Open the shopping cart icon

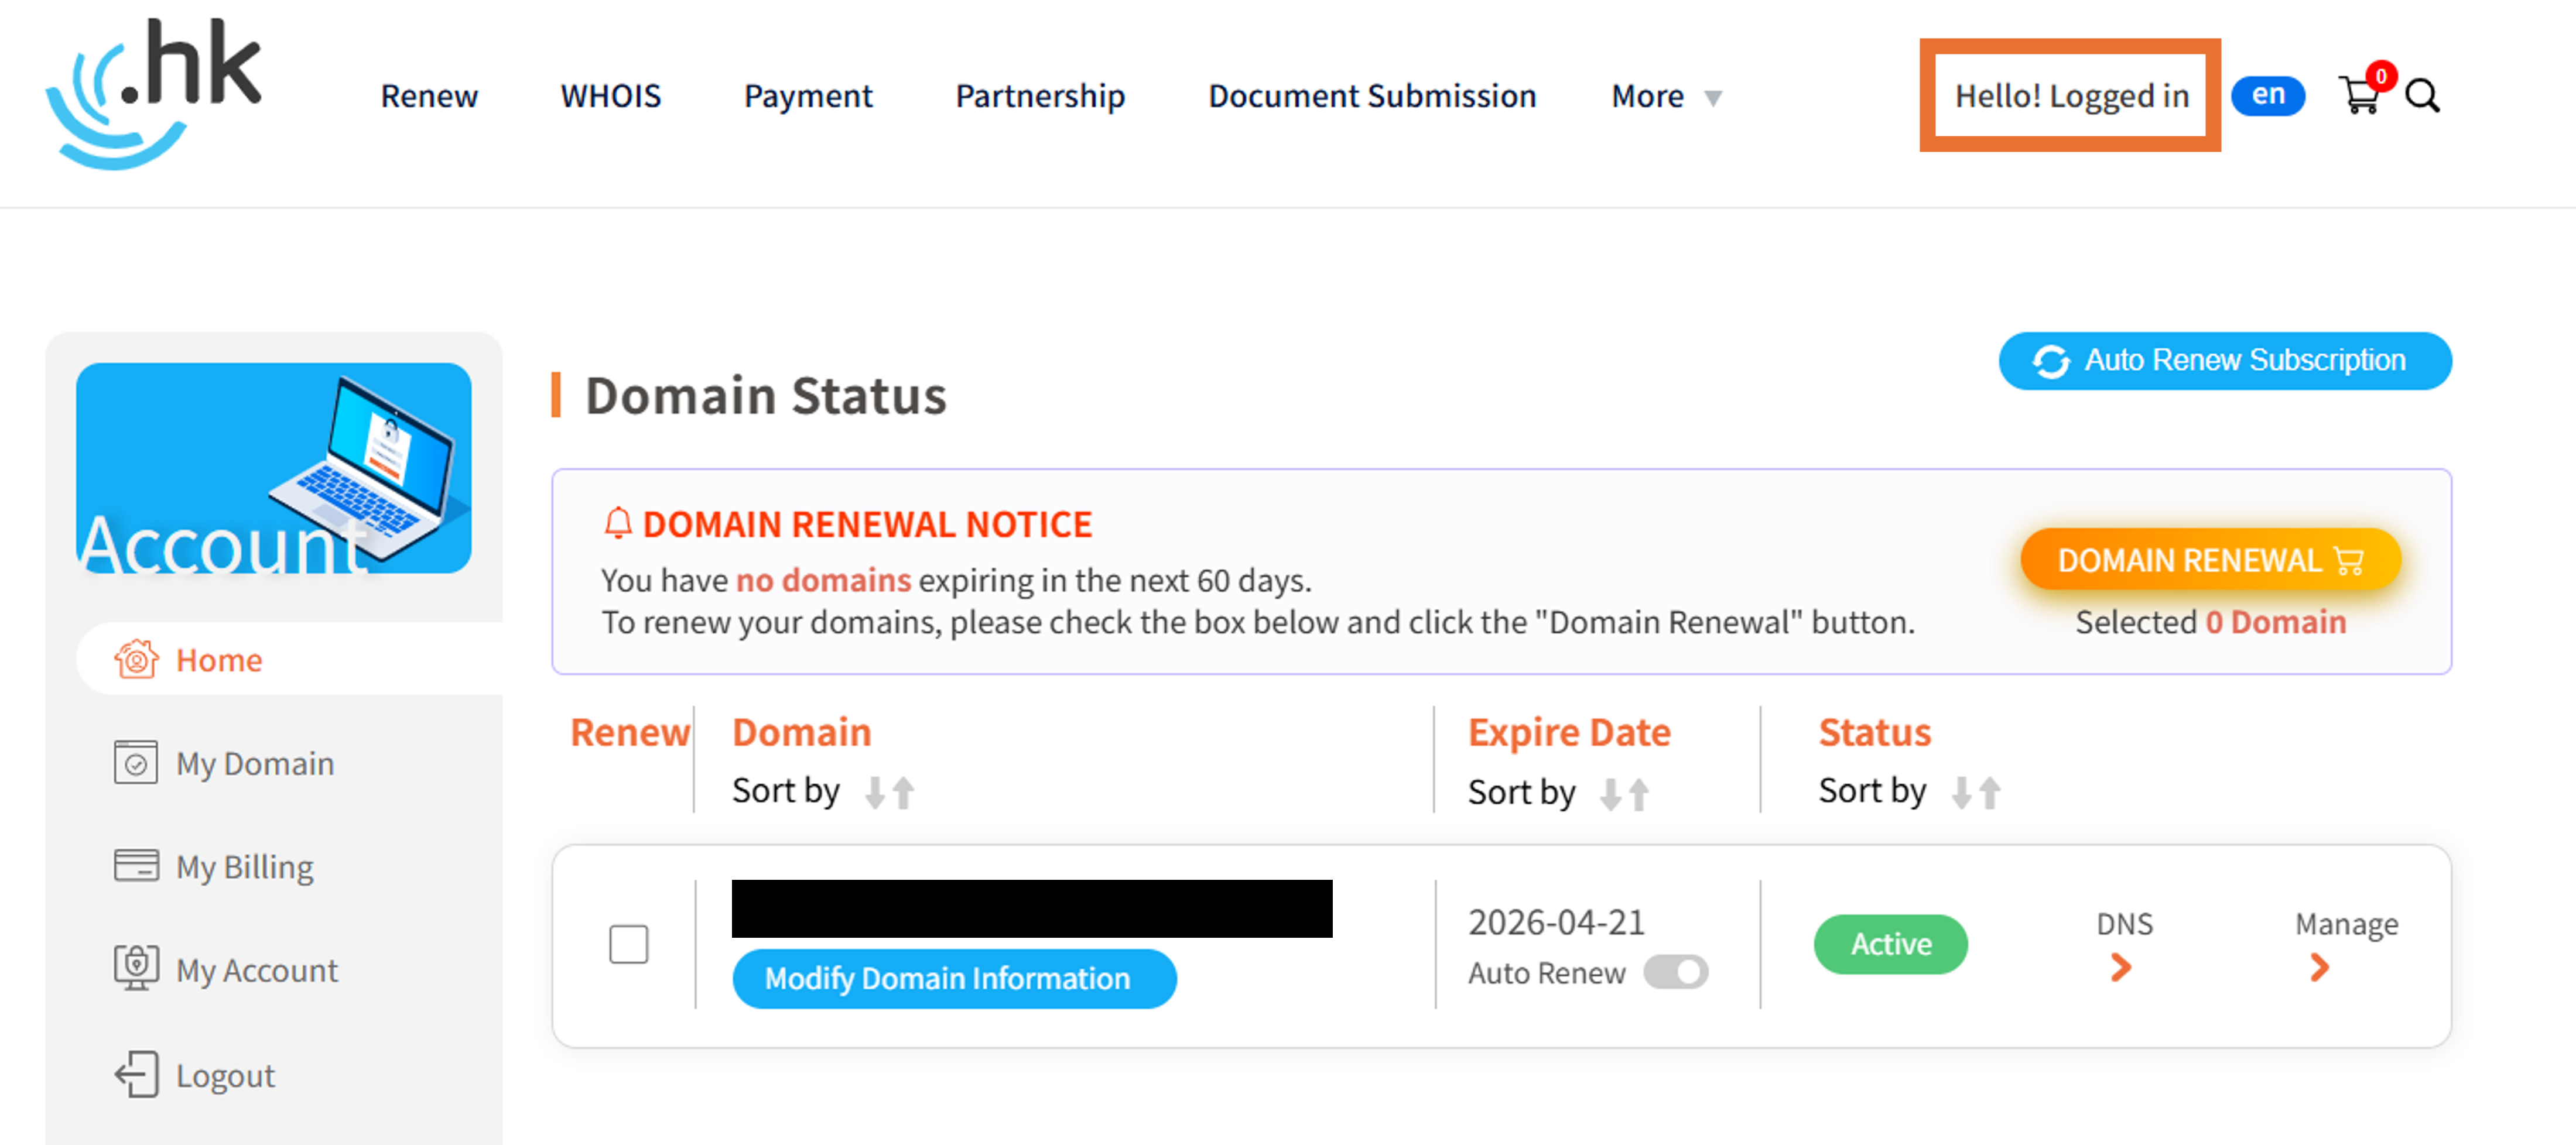point(2360,96)
